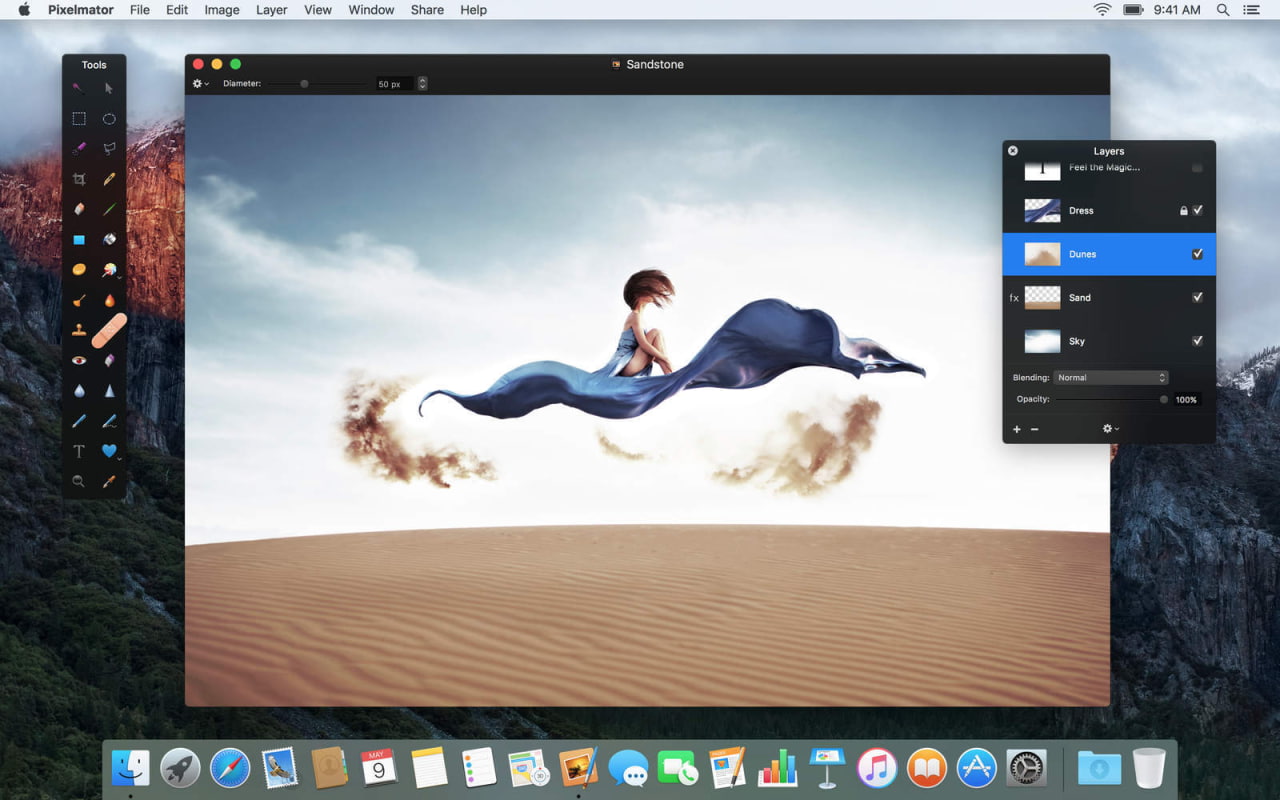Activate the Lasso selection tool
Image resolution: width=1280 pixels, height=800 pixels.
(x=109, y=148)
